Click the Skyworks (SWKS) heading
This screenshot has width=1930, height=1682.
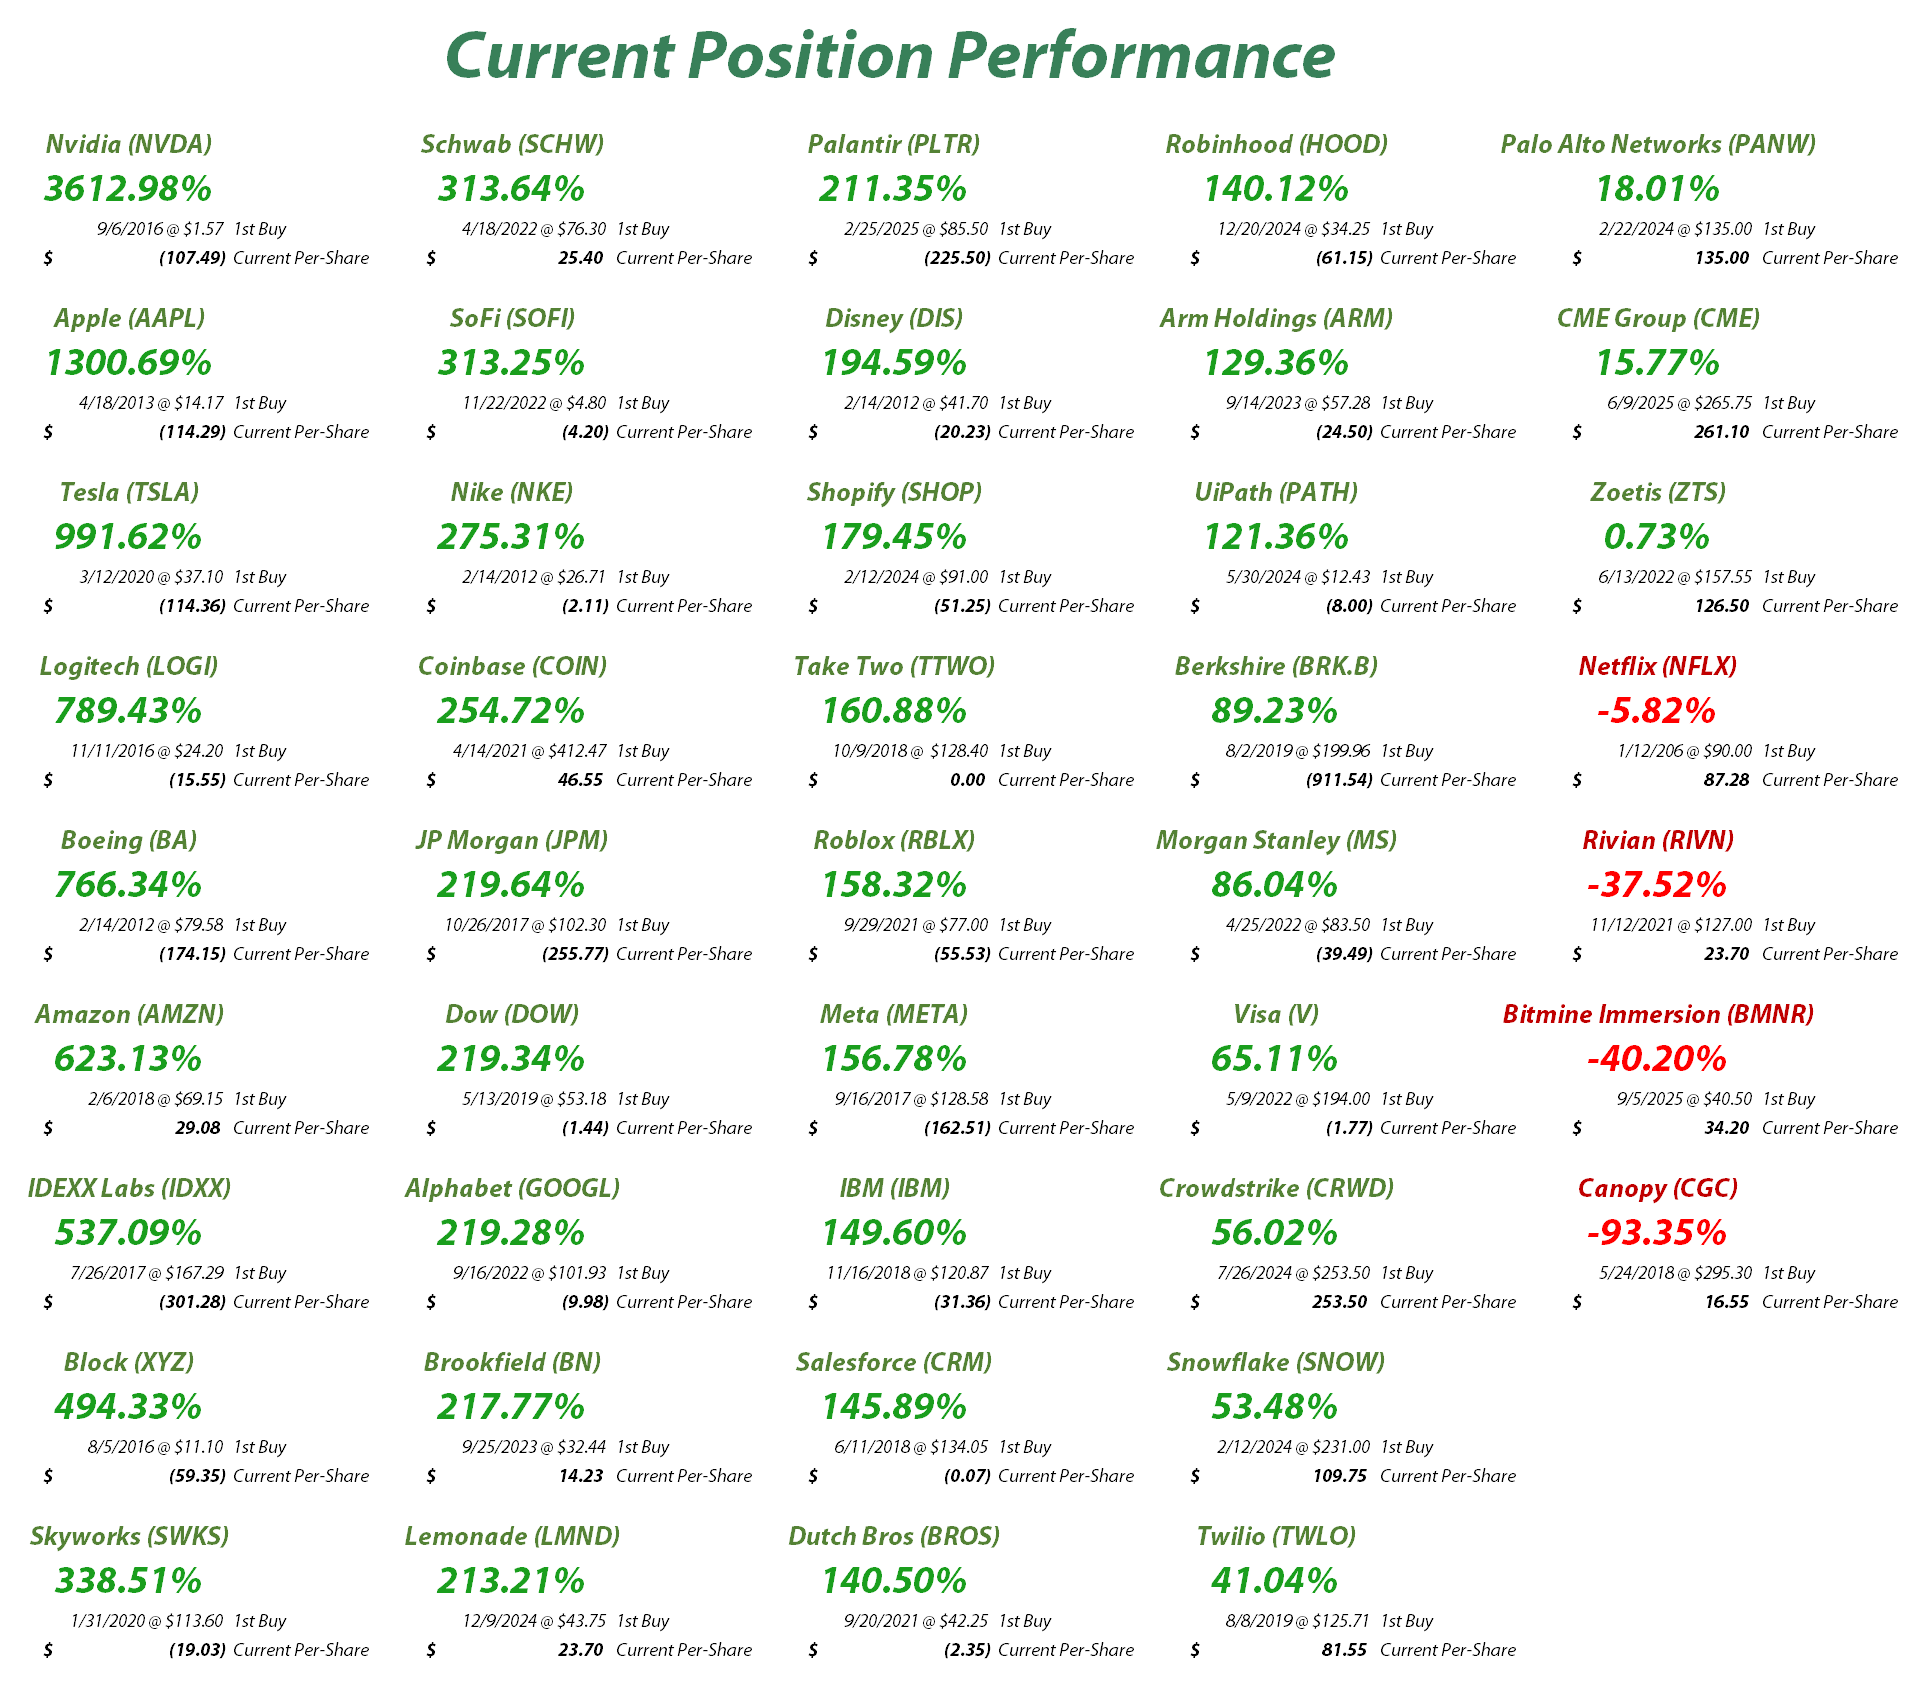[x=129, y=1536]
